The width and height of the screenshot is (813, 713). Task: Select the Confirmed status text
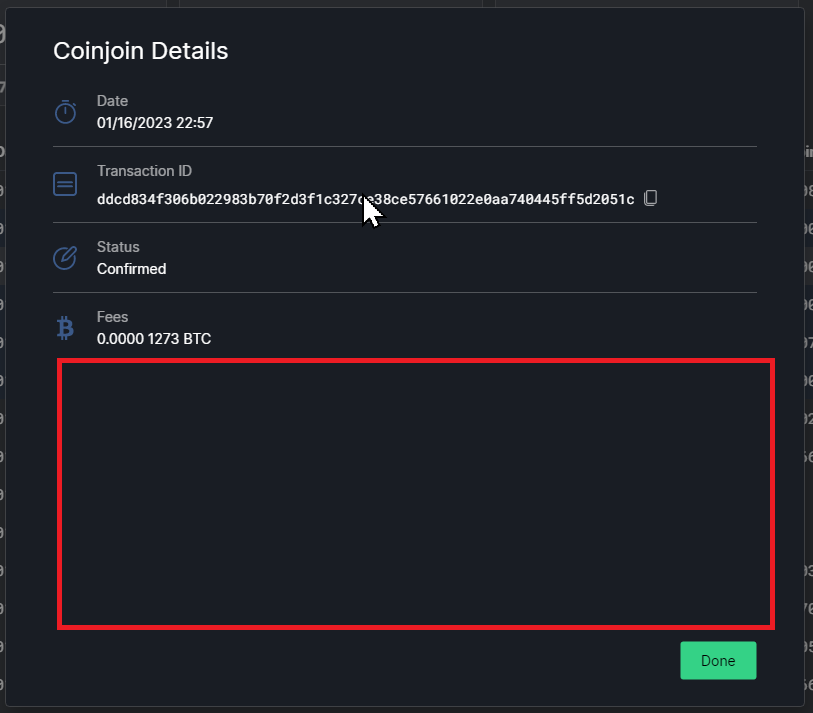(131, 268)
